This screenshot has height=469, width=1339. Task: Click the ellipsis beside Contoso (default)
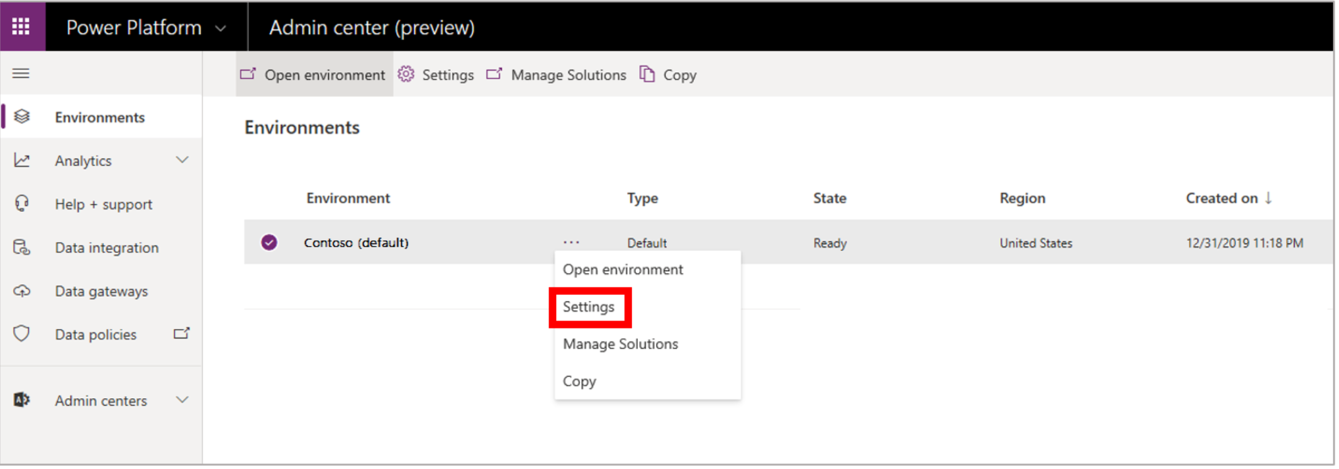point(571,242)
